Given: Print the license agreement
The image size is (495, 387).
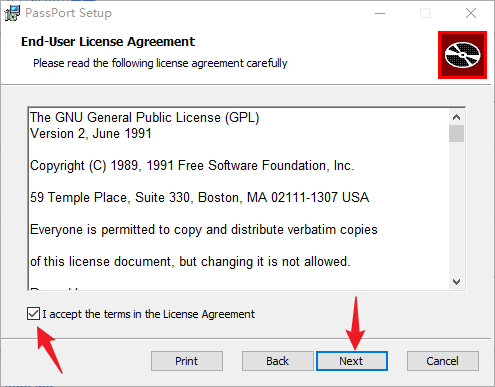Looking at the screenshot, I should pos(187,361).
